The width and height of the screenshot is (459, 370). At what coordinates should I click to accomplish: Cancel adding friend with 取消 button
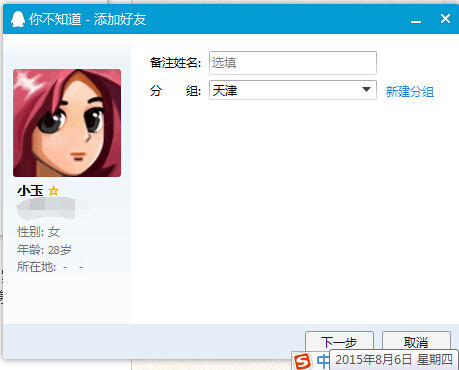coord(416,341)
